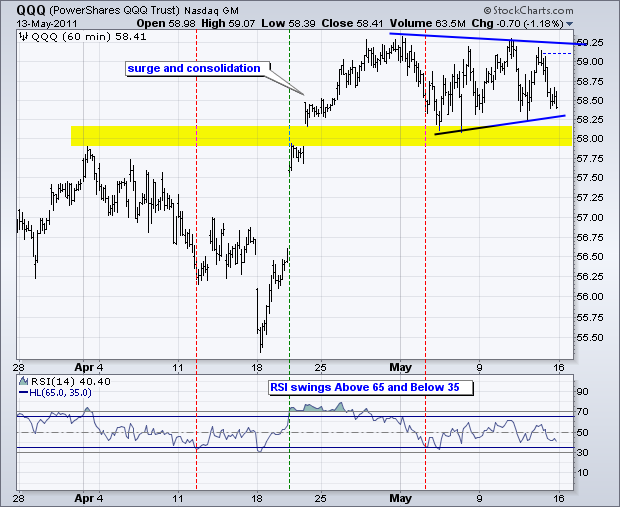Click the RSI(14) area chart icon

pos(24,381)
